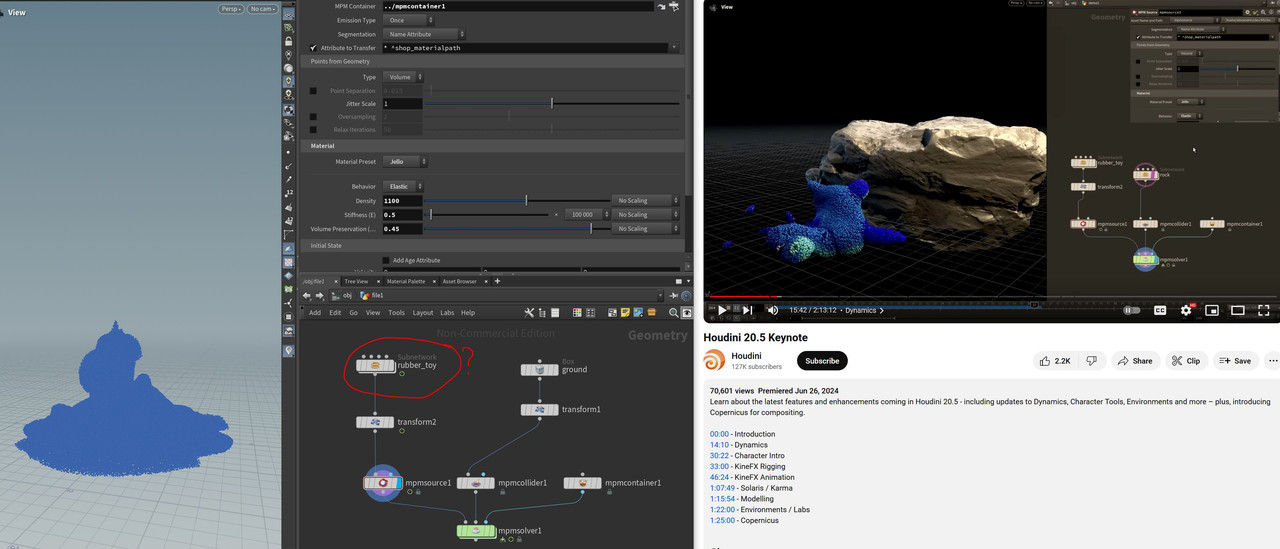Open the Material Preset dropdown
The width and height of the screenshot is (1280, 549).
pyautogui.click(x=406, y=161)
